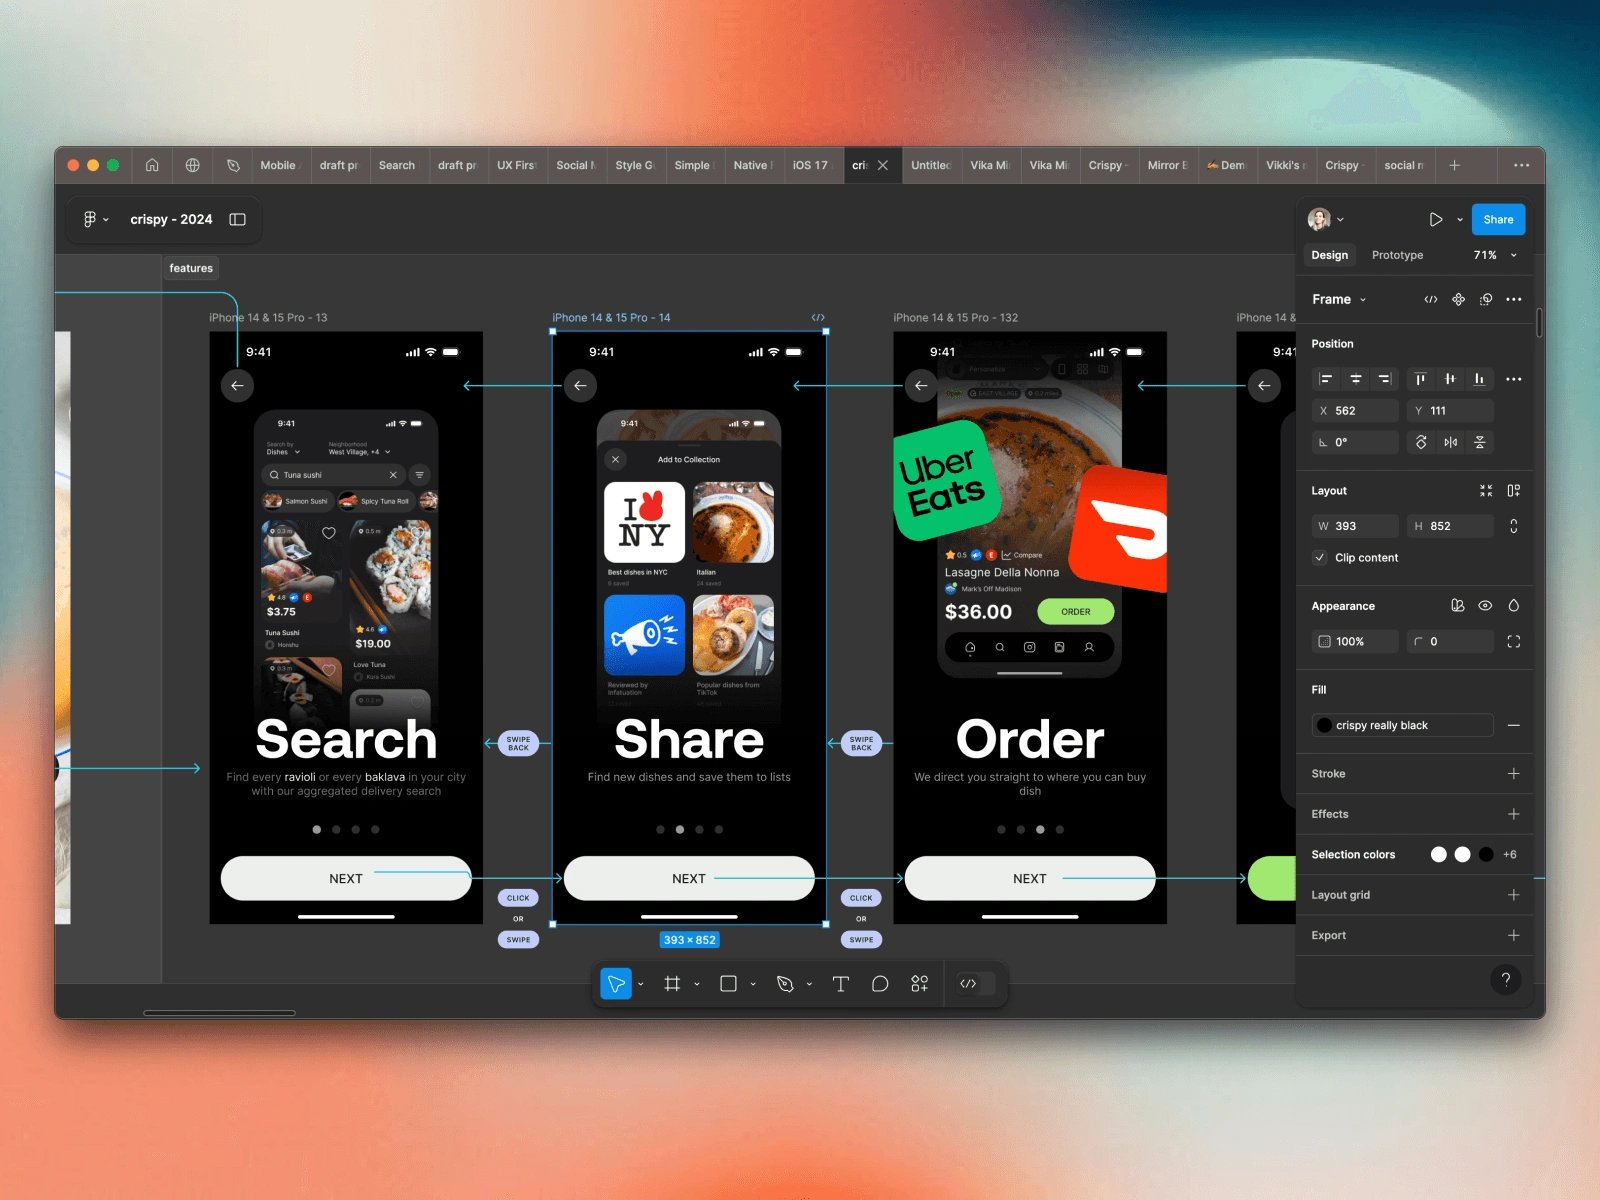Expand the Frame tool options chevron
This screenshot has width=1600, height=1200.
[697, 984]
